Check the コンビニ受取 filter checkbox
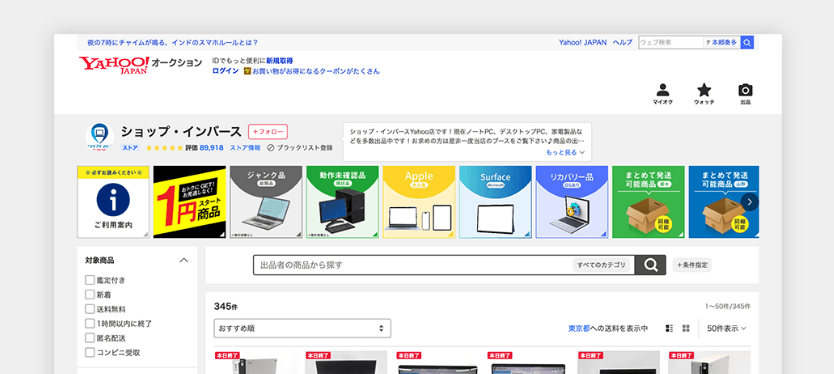The image size is (834, 374). [90, 352]
